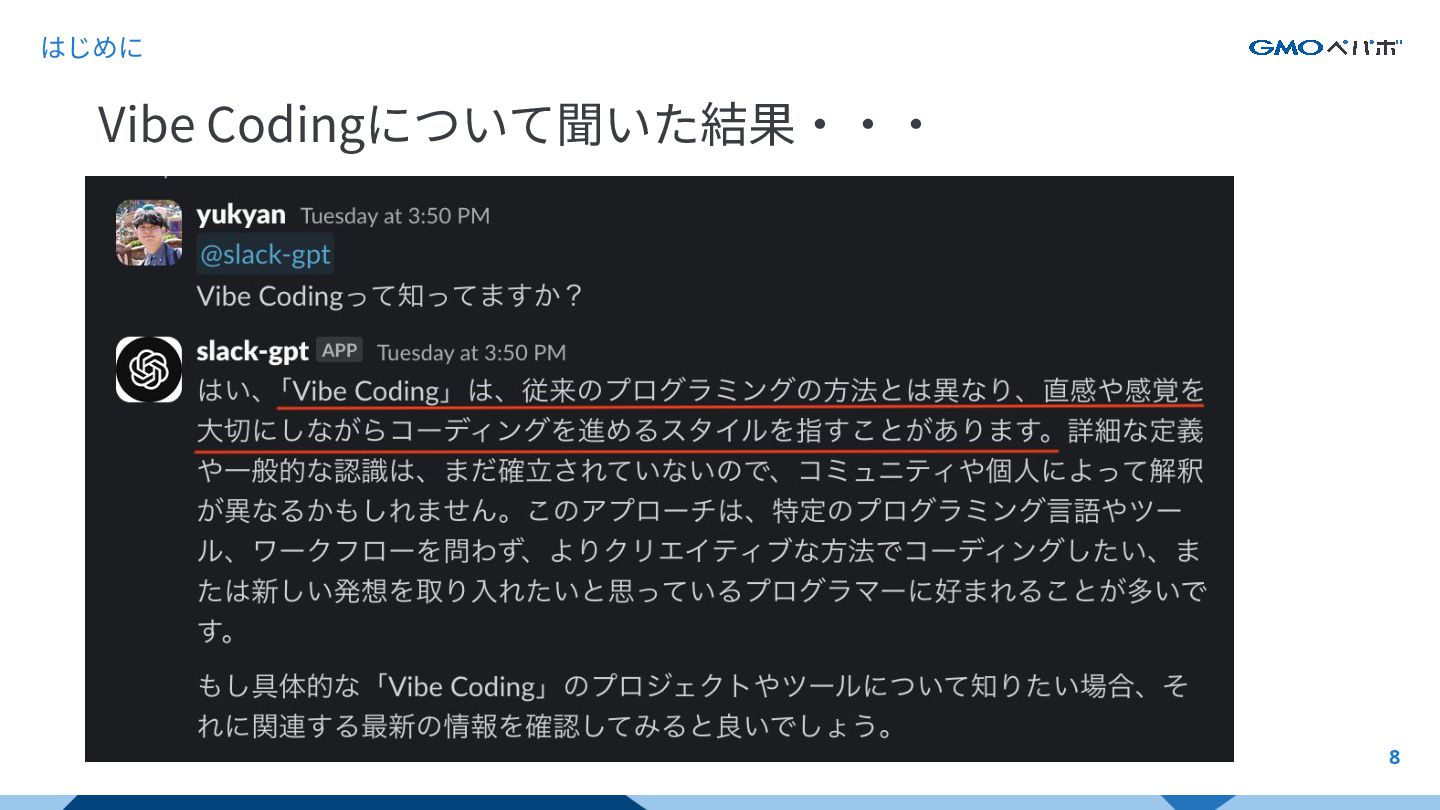Click the slide page number 8

click(1395, 757)
